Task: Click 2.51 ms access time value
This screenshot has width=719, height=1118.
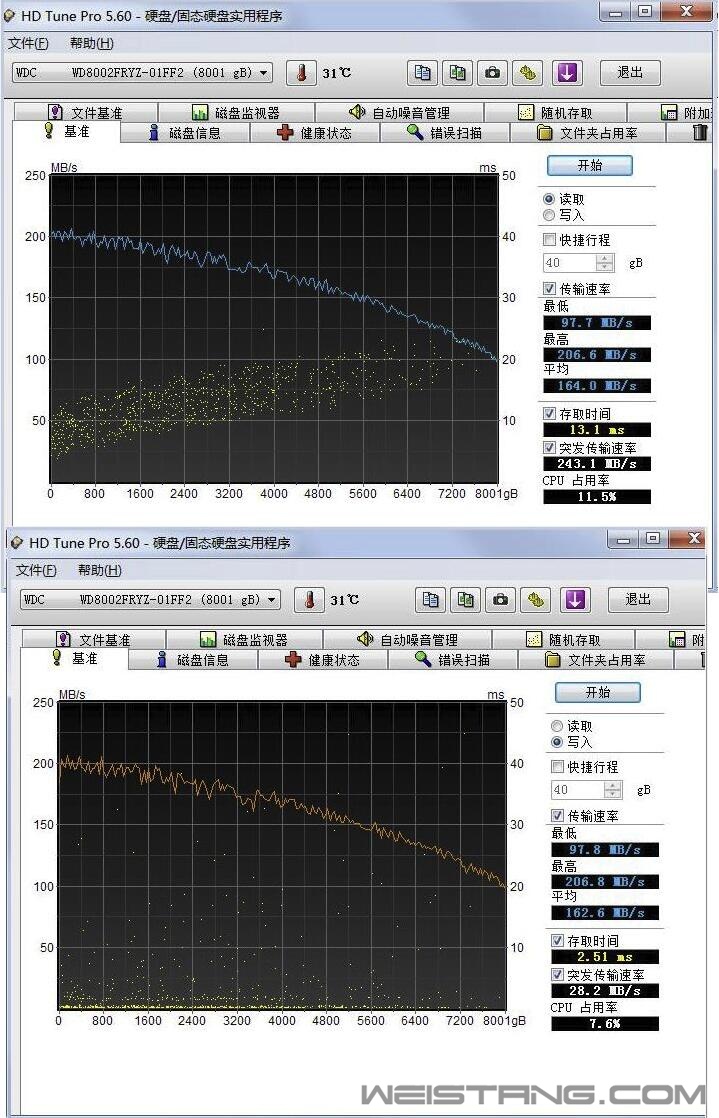Action: [x=605, y=957]
